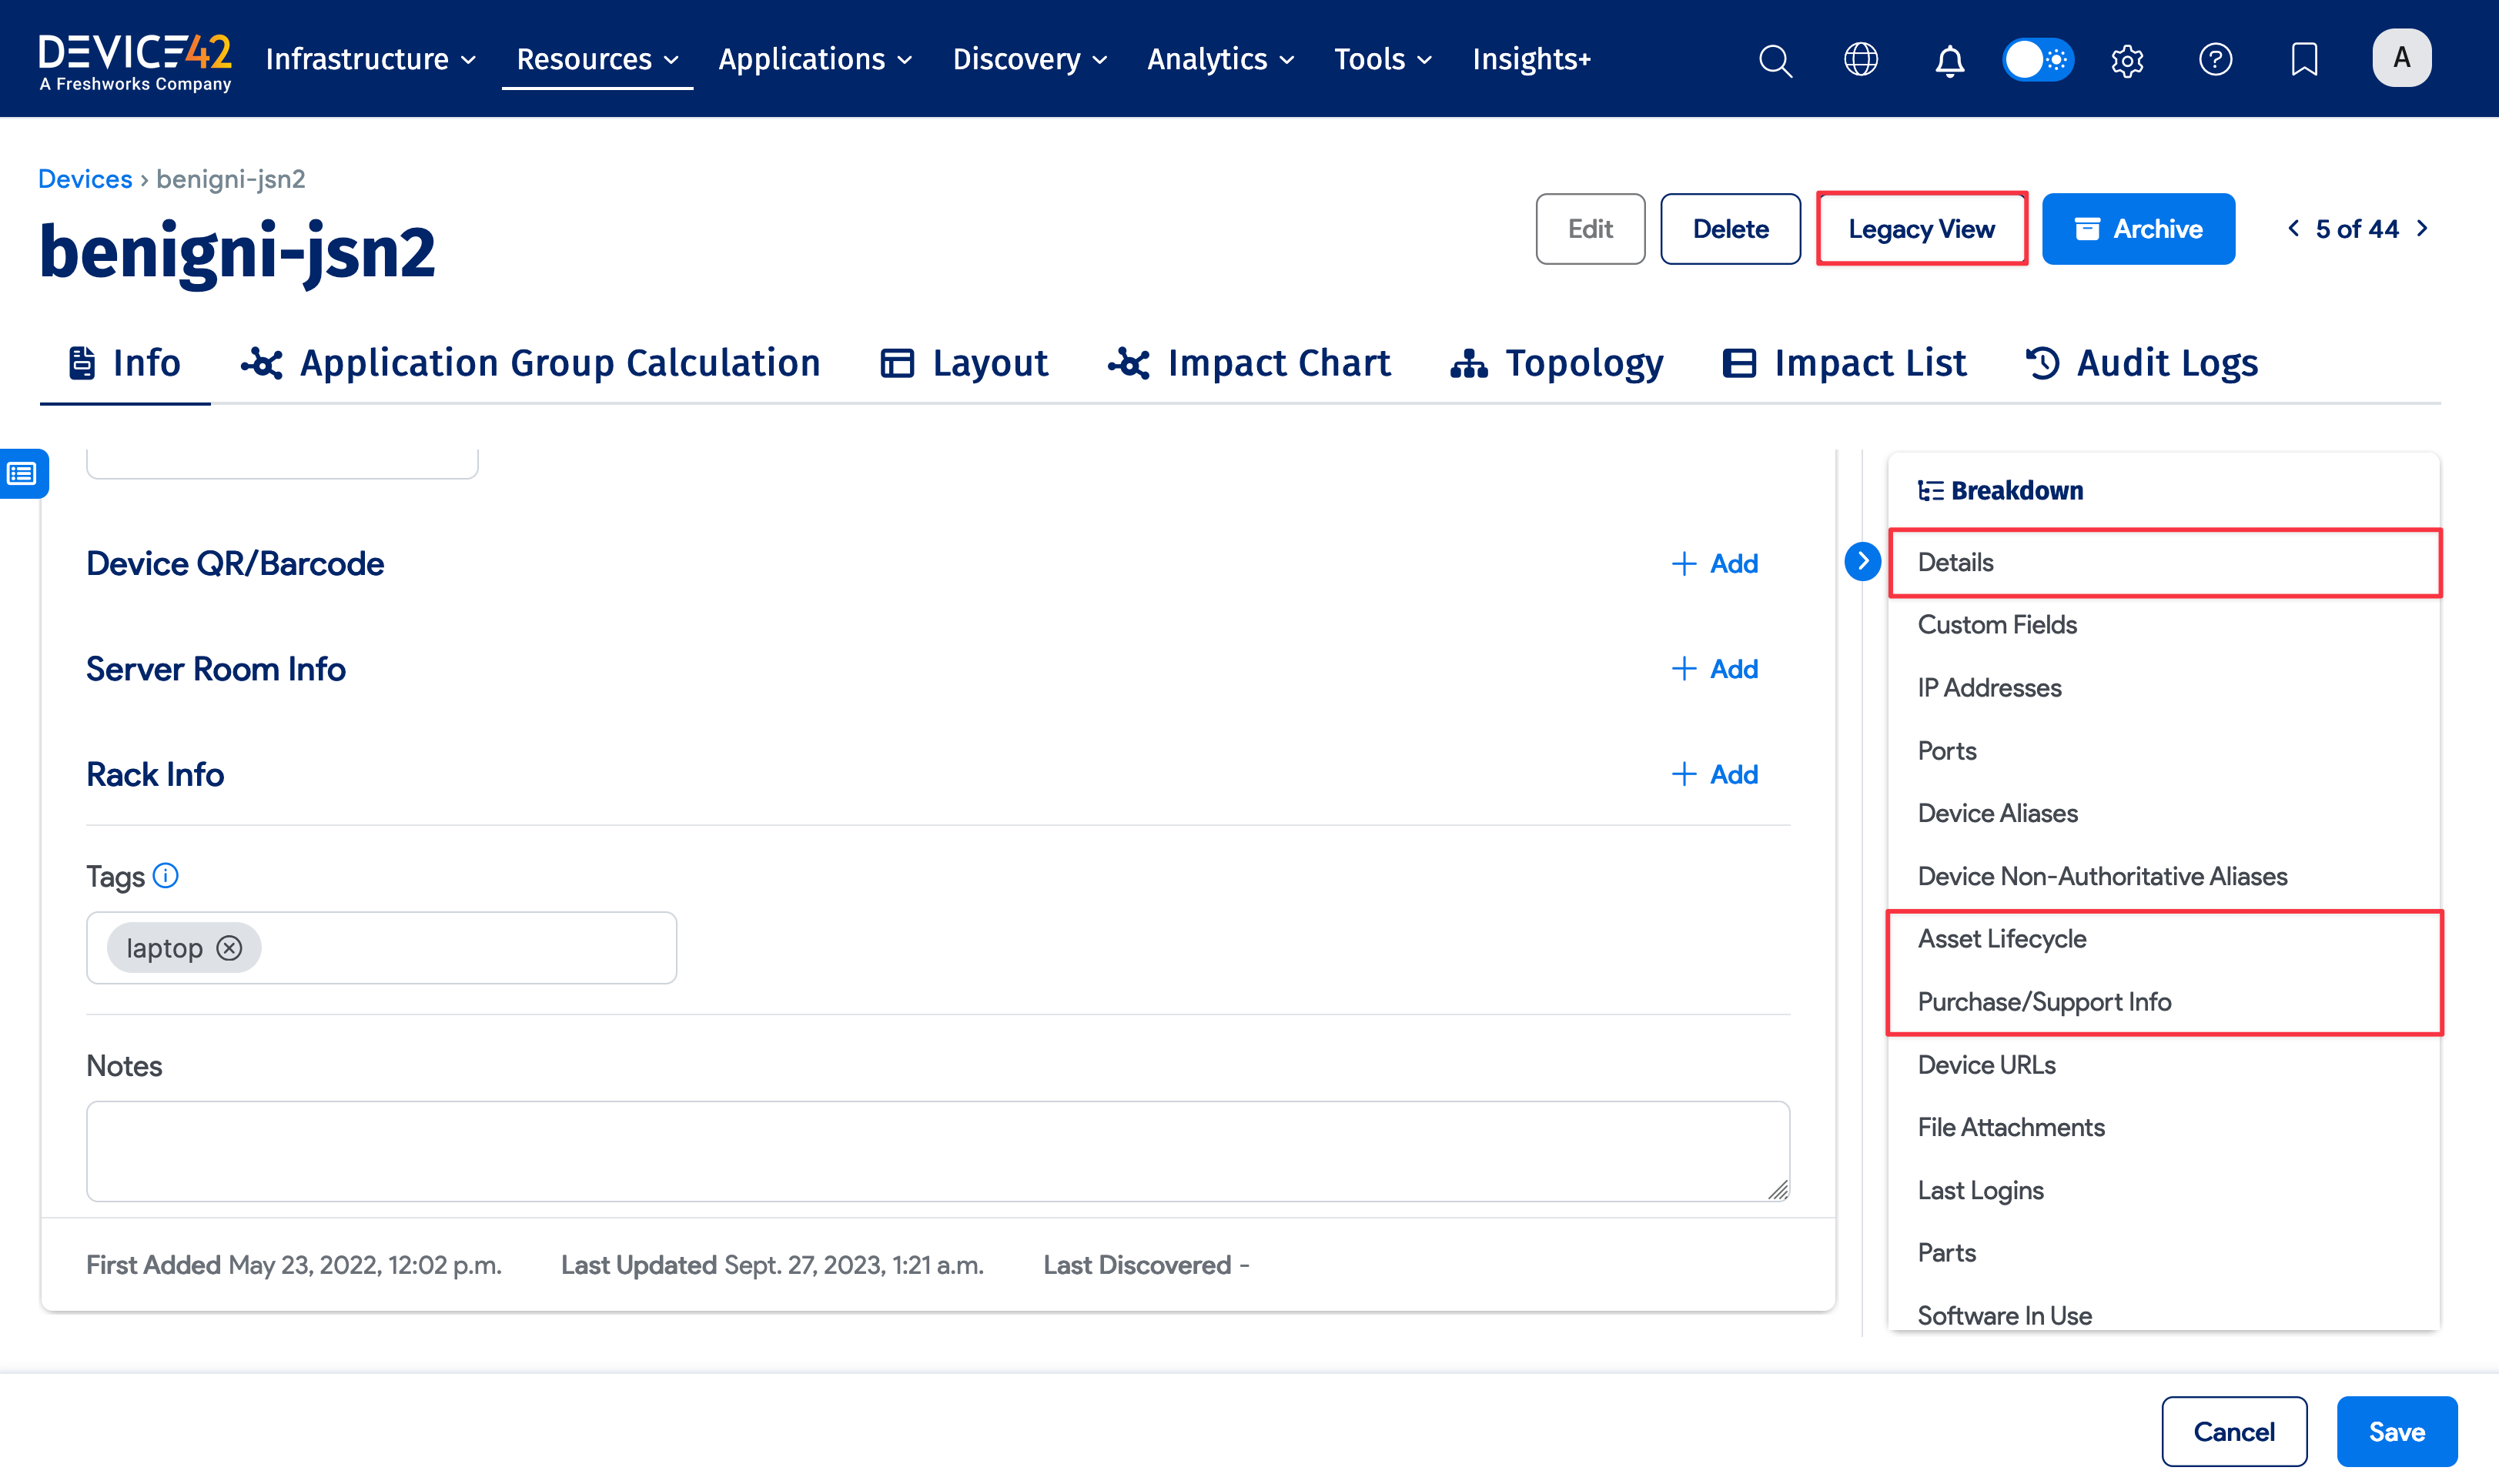Click the bookmark icon in header

click(x=2304, y=60)
